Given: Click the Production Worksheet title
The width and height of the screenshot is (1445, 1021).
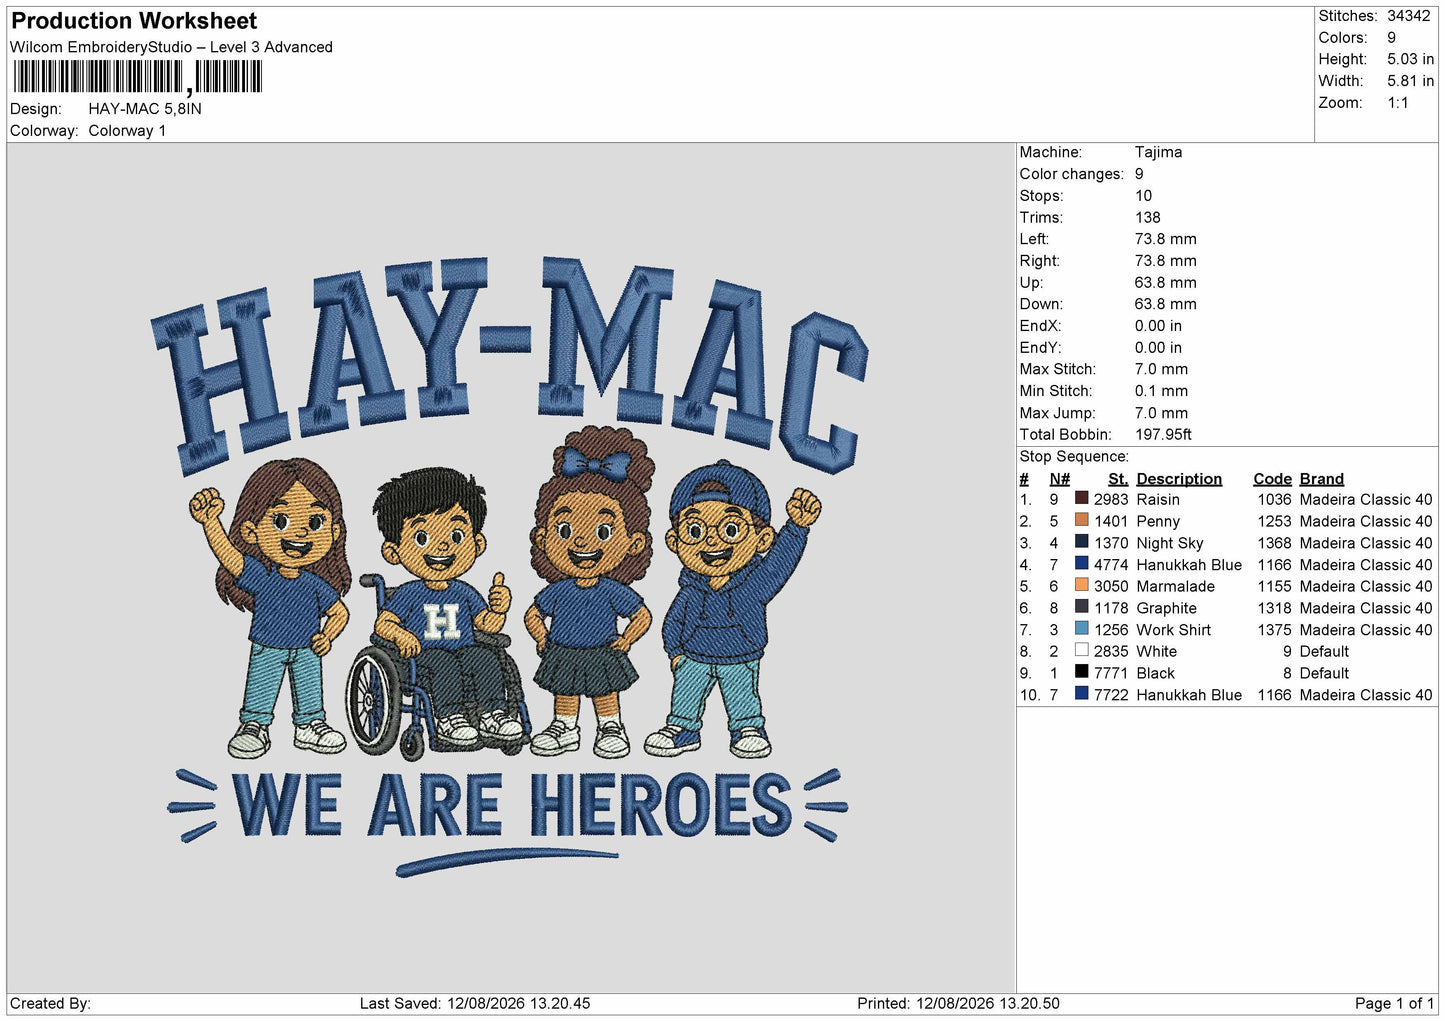Looking at the screenshot, I should pyautogui.click(x=134, y=21).
